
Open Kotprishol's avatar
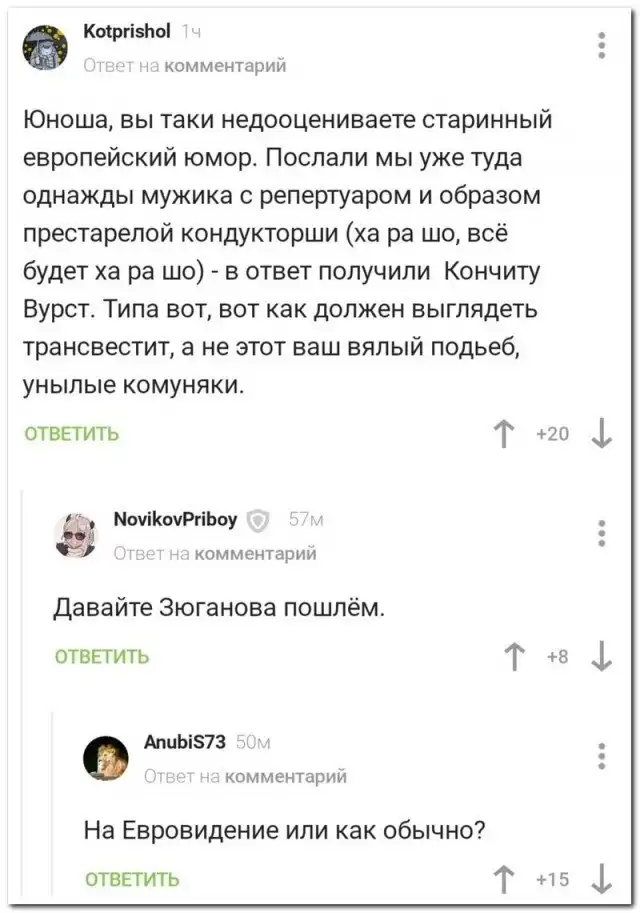click(x=46, y=46)
